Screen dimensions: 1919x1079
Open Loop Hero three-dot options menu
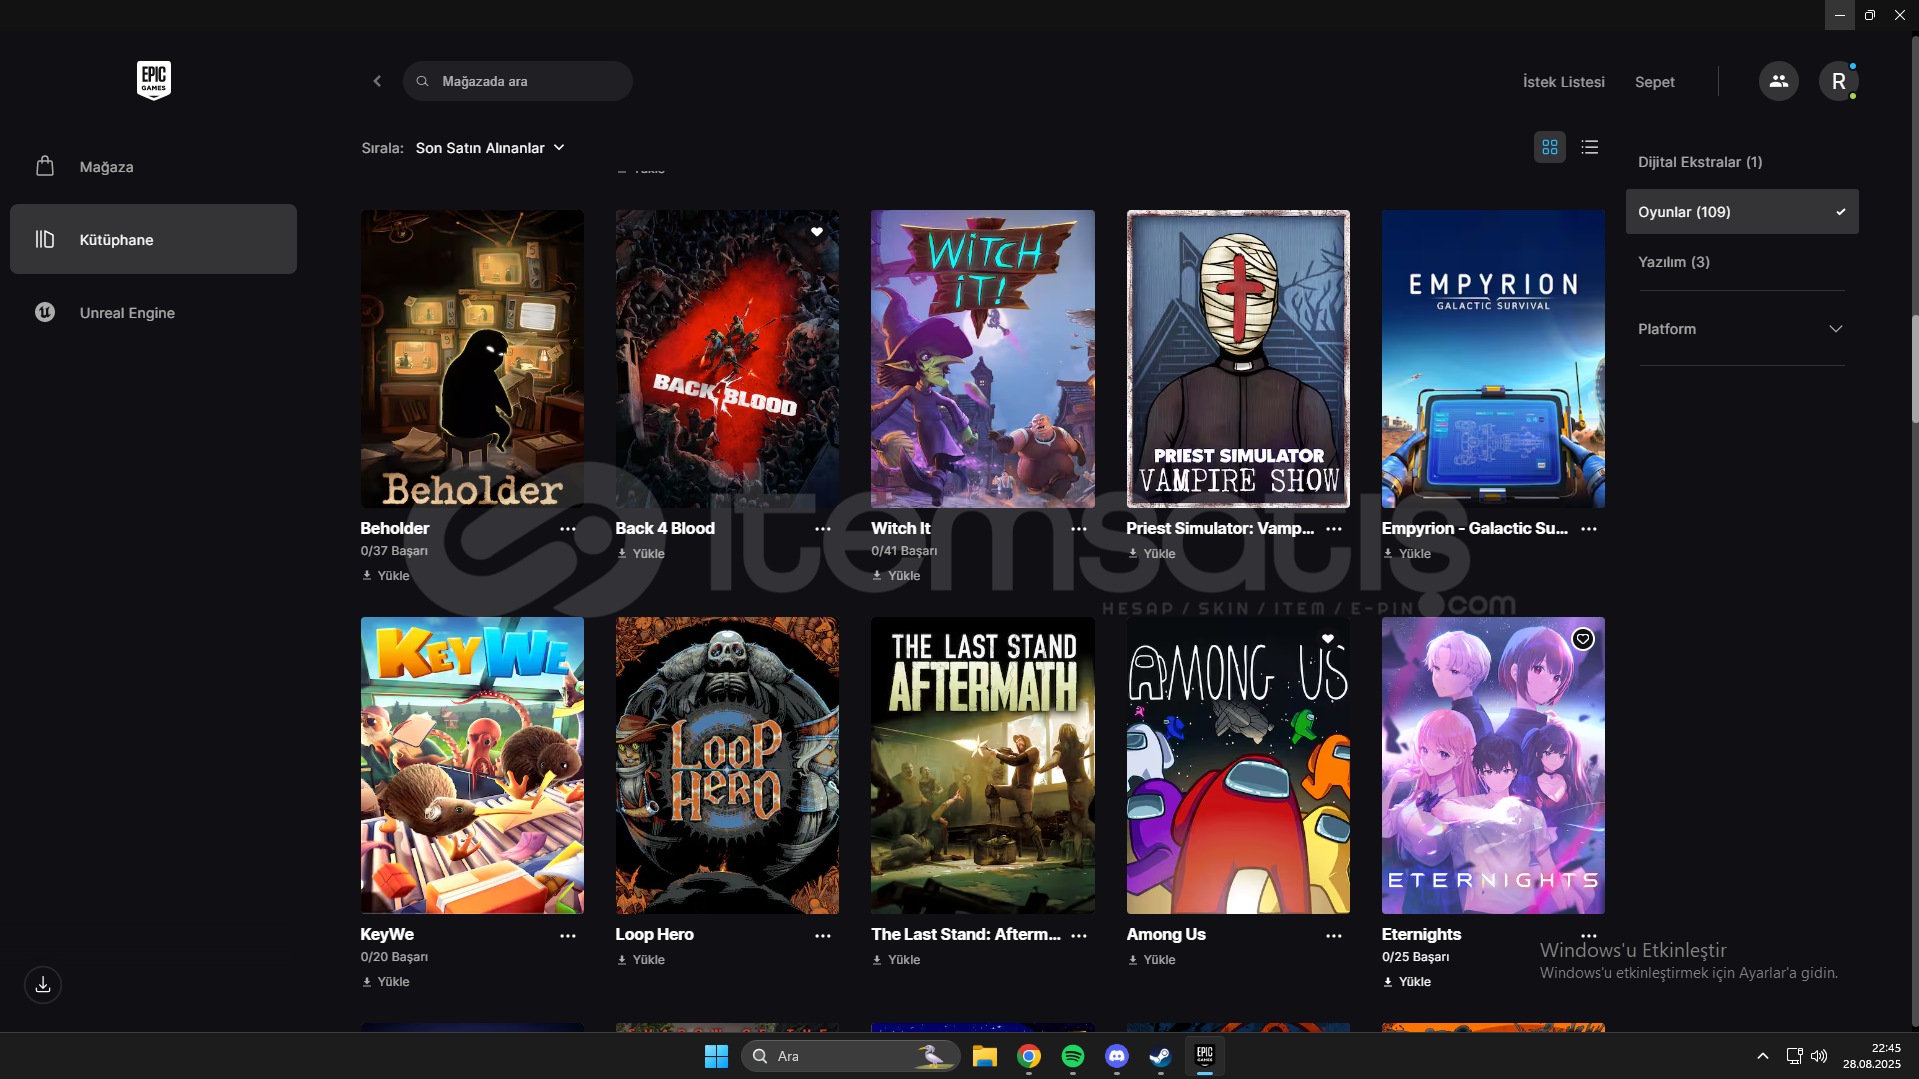pos(822,936)
